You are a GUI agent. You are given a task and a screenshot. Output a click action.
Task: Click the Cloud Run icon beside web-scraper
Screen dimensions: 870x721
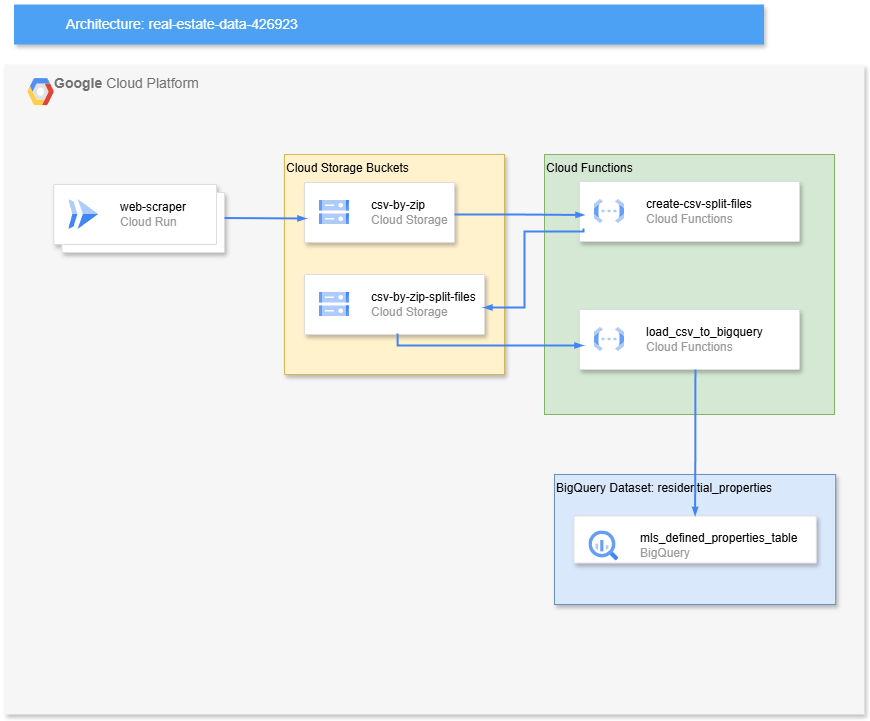pos(83,214)
